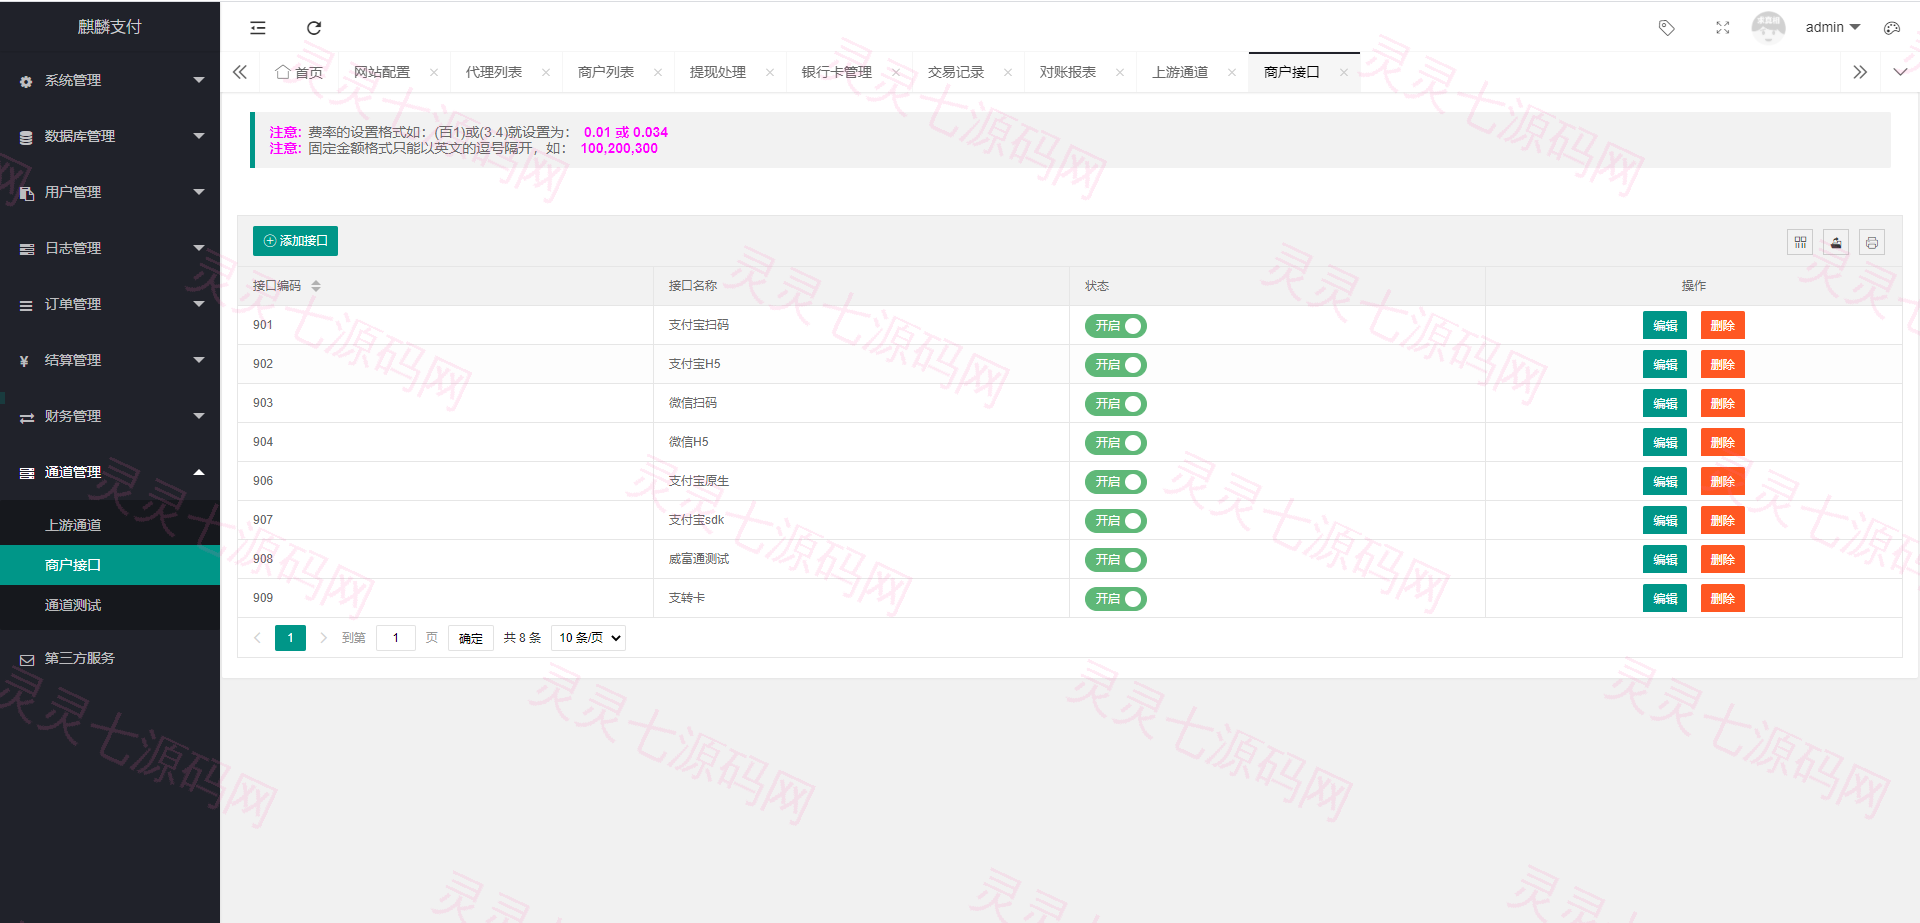
Task: Click the refresh page icon in the header
Action: [x=314, y=28]
